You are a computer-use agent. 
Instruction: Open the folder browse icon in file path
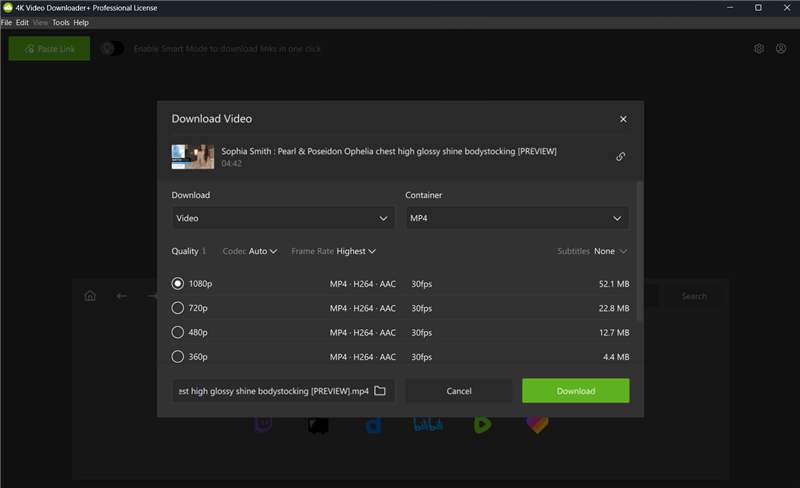click(x=380, y=391)
